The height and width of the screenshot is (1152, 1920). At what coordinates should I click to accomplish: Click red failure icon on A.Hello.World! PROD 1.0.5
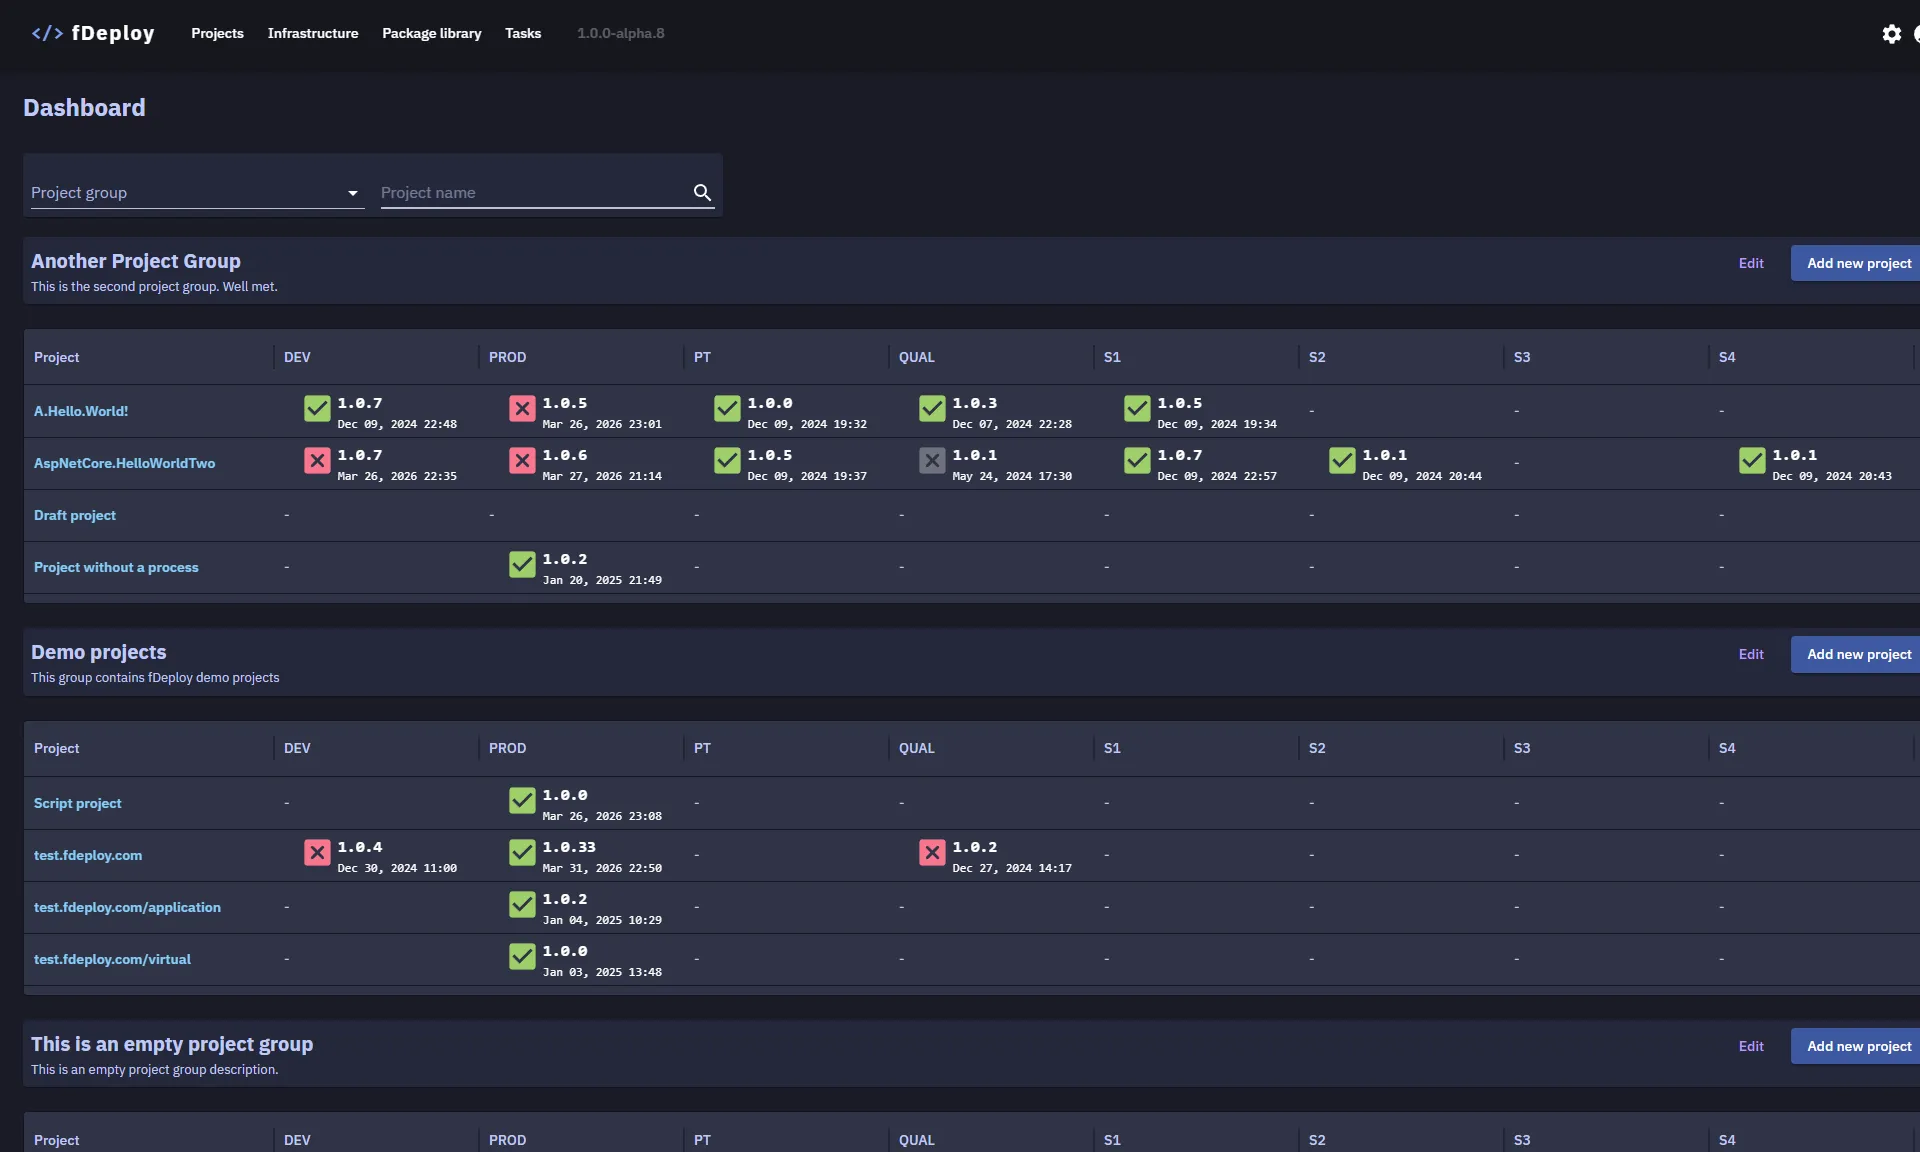point(522,409)
